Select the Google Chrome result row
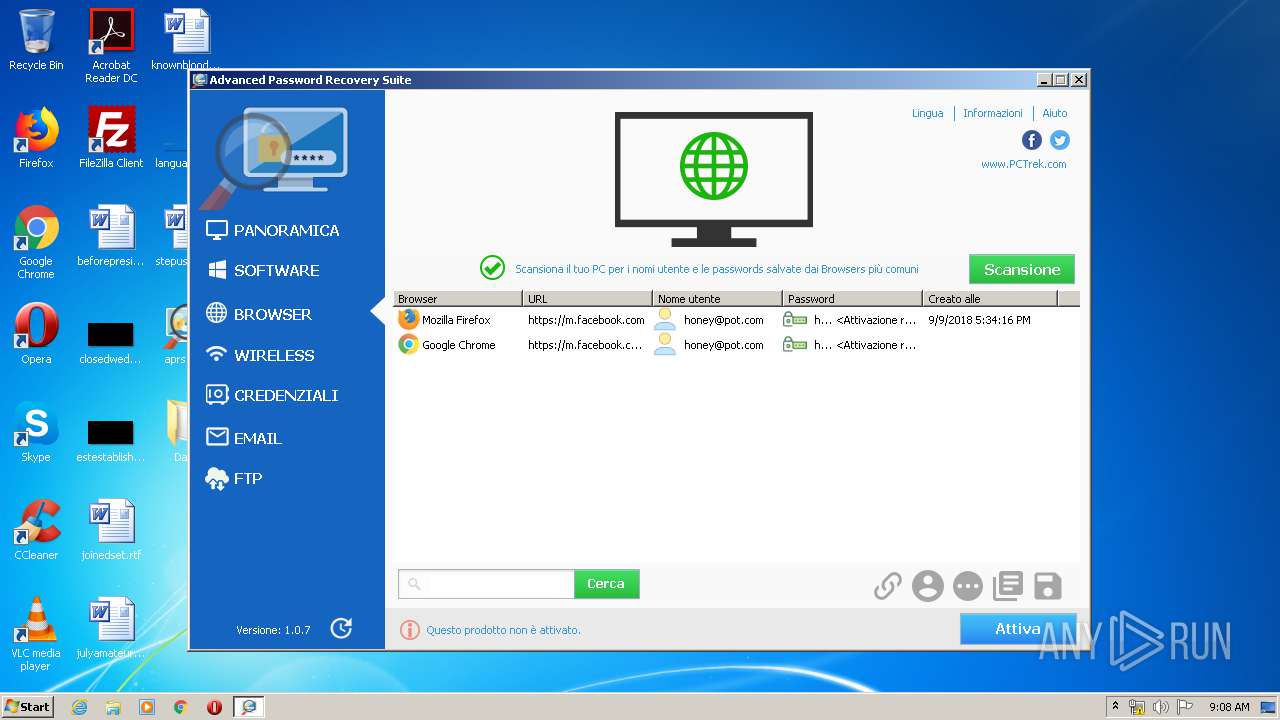The height and width of the screenshot is (720, 1280). (737, 345)
